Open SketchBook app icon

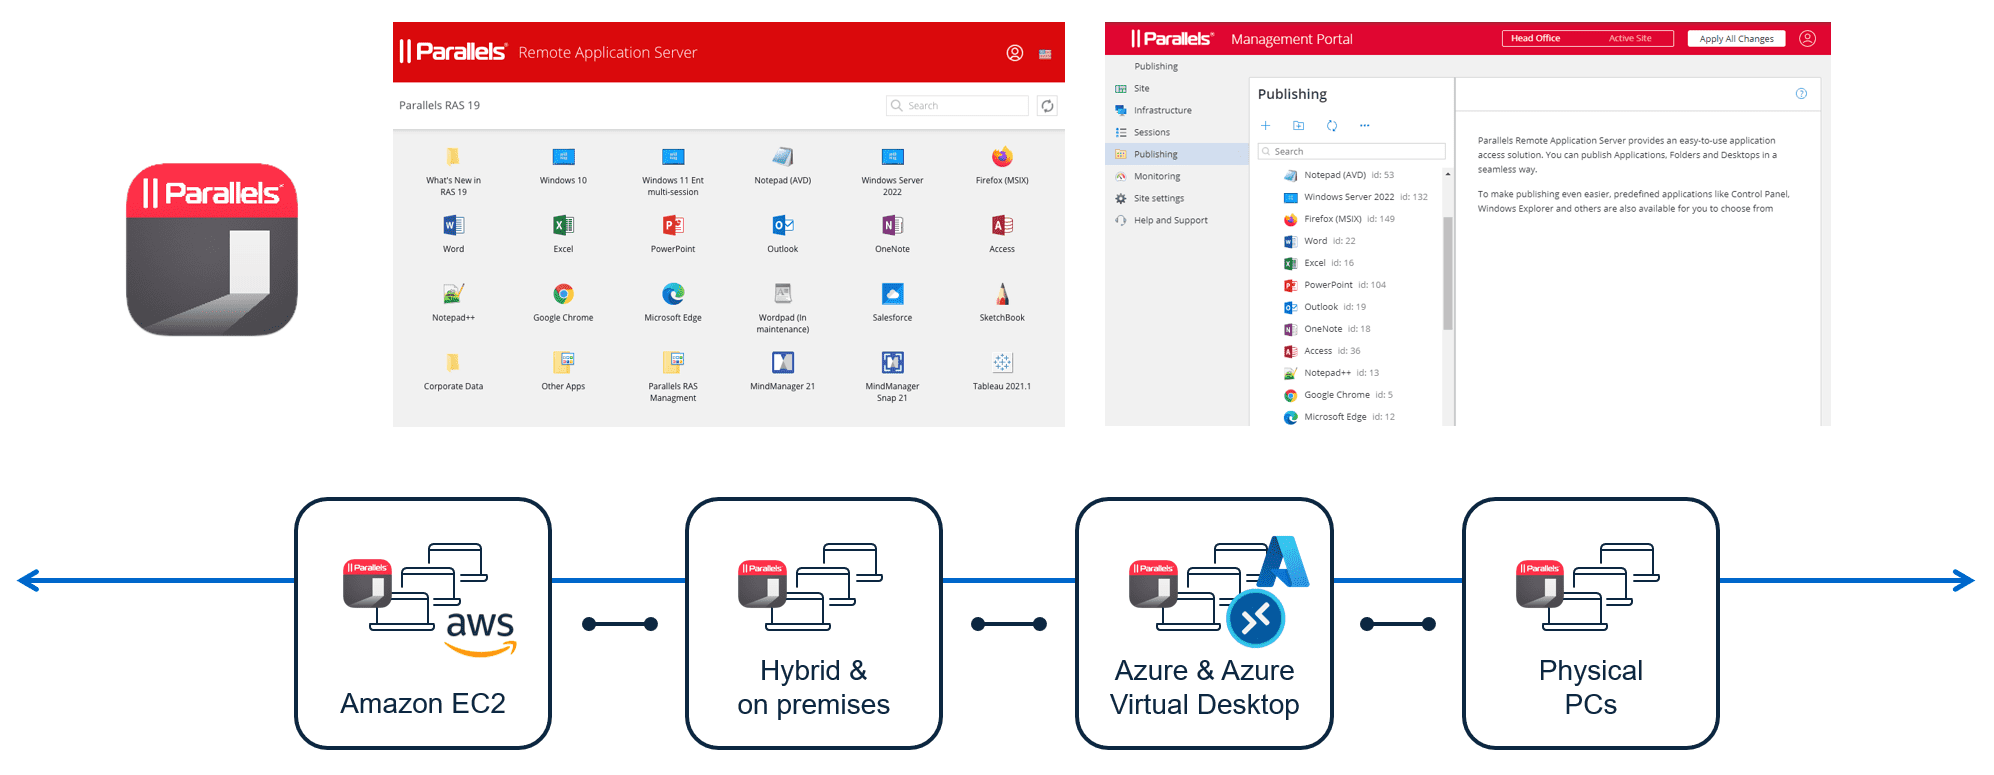coord(1002,295)
